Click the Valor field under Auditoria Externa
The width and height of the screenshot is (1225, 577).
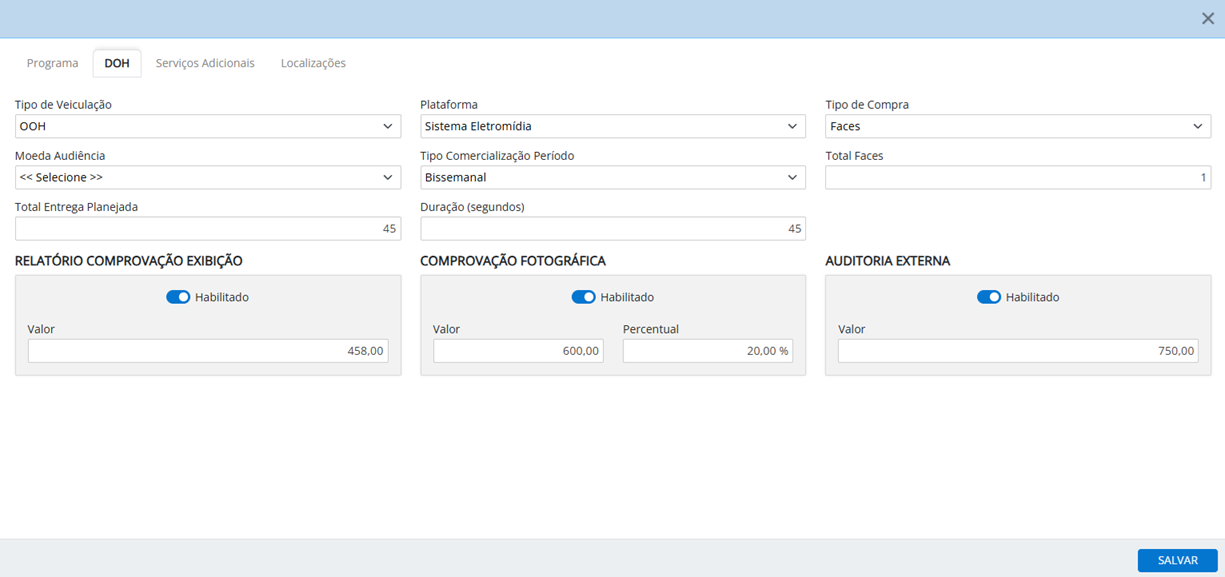click(1017, 351)
